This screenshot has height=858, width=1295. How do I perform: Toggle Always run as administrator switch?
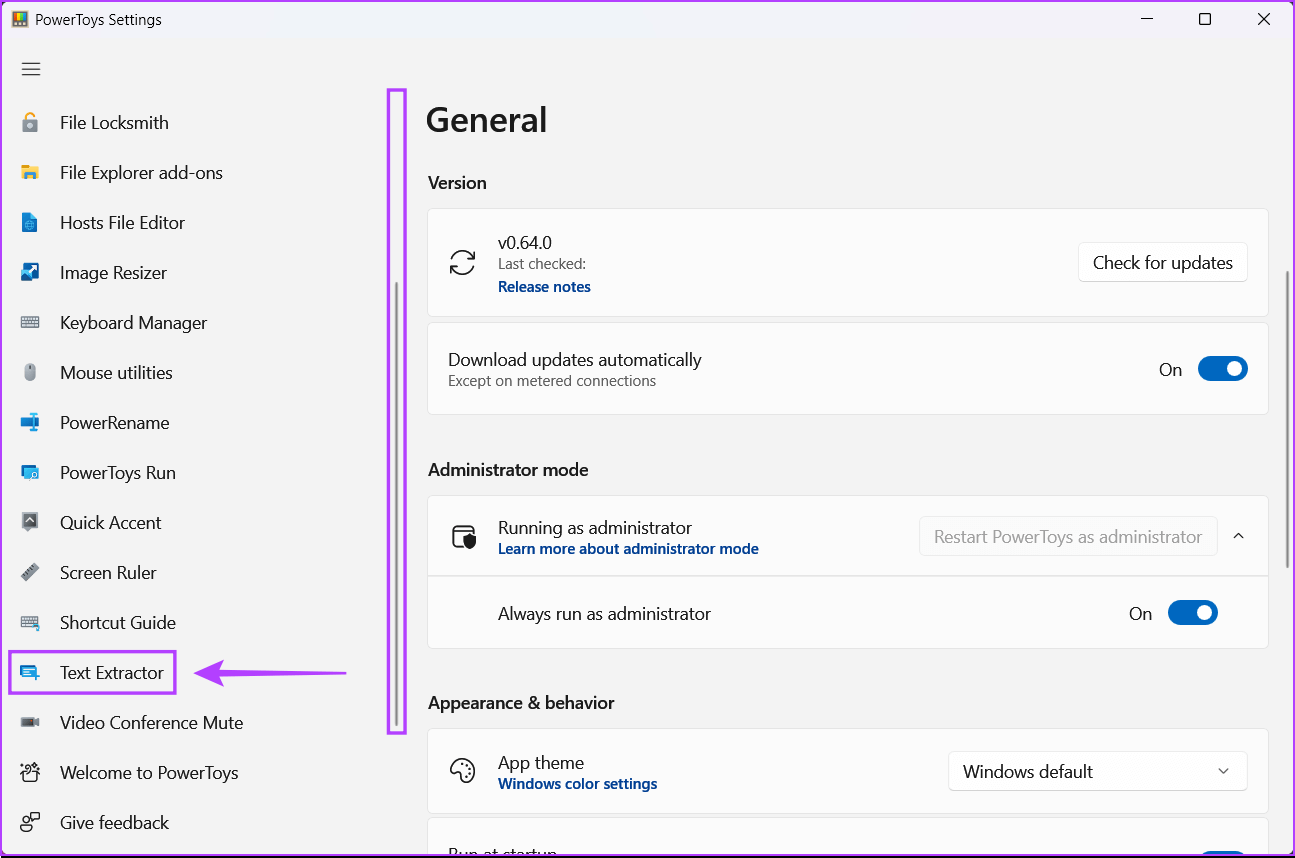(1193, 613)
